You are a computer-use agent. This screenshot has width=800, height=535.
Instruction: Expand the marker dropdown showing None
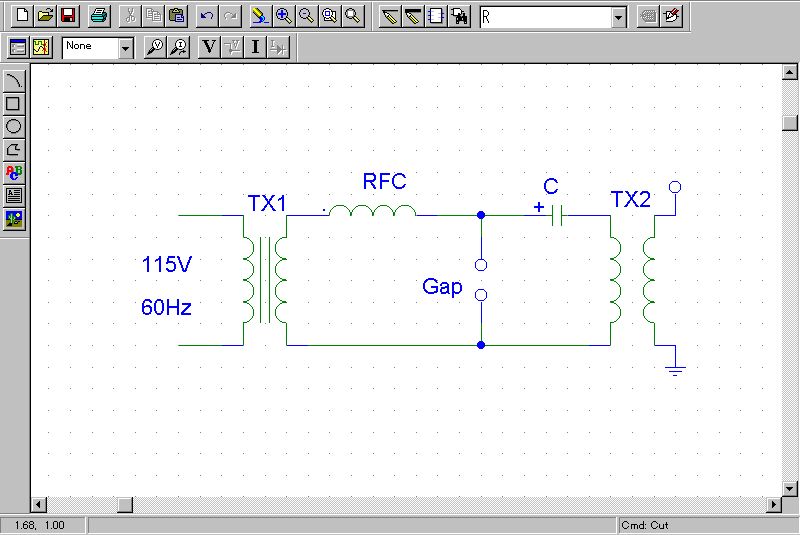tap(125, 47)
